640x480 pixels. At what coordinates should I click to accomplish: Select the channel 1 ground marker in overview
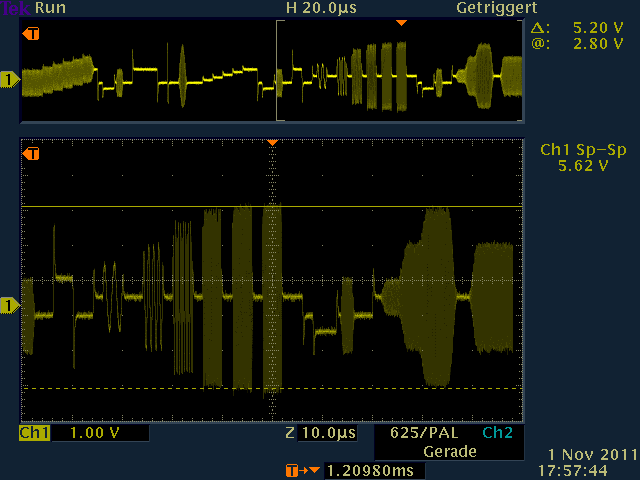coord(9,79)
